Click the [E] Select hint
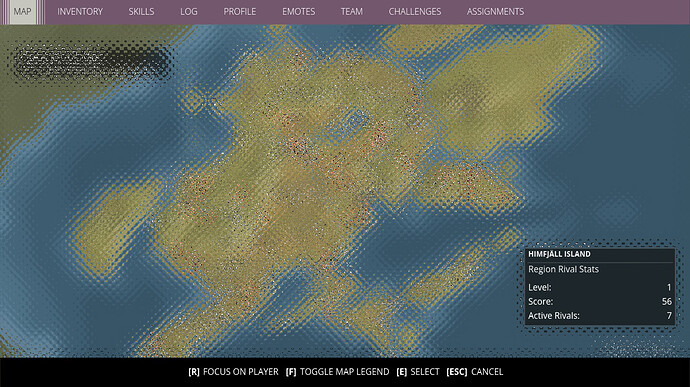 click(418, 372)
